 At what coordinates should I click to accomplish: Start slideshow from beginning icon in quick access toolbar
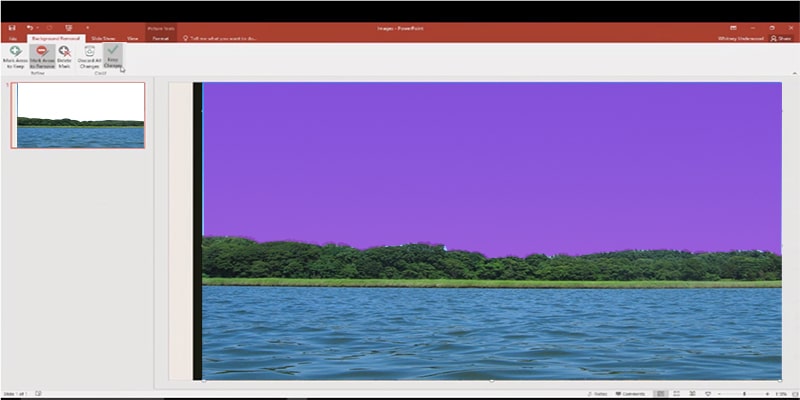pos(69,28)
